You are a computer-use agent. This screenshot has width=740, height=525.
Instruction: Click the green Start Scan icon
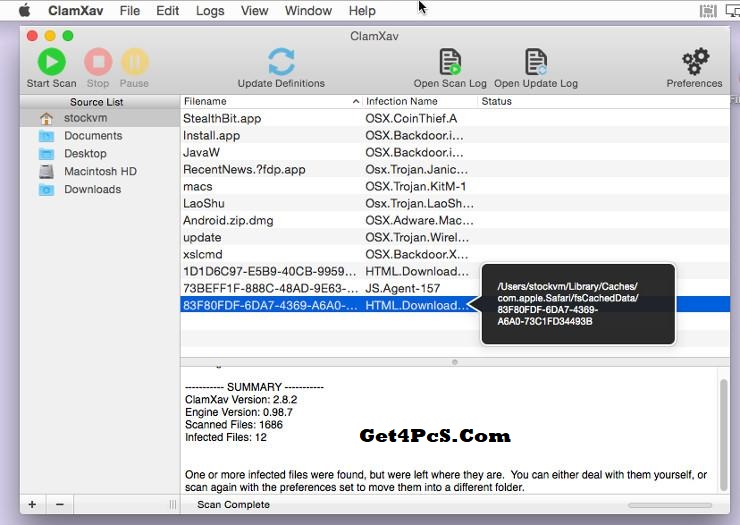coord(51,62)
